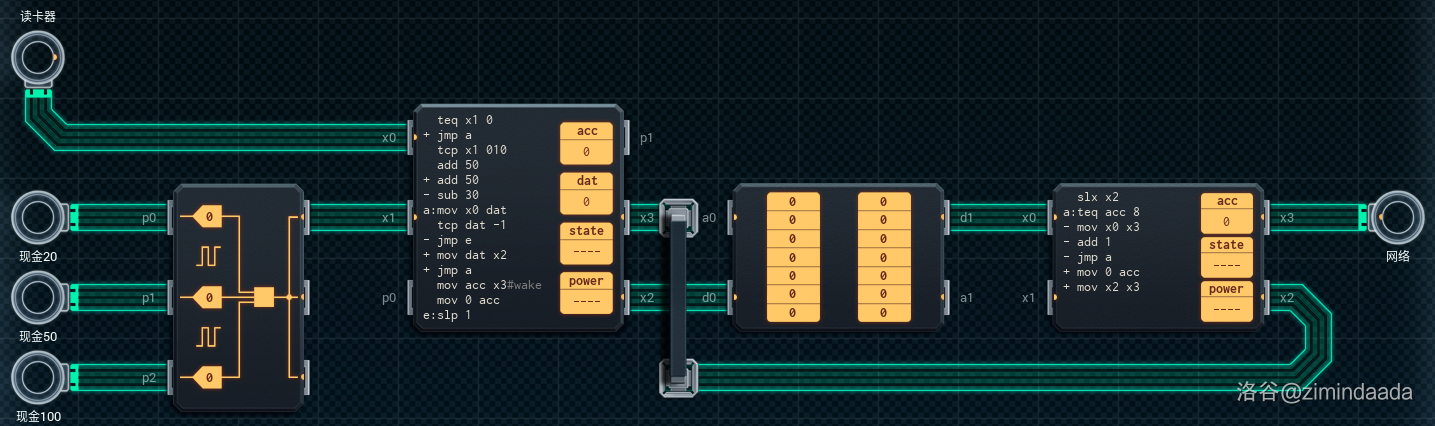Select the state register on the left microcontroller
1435x426 pixels.
(x=586, y=242)
